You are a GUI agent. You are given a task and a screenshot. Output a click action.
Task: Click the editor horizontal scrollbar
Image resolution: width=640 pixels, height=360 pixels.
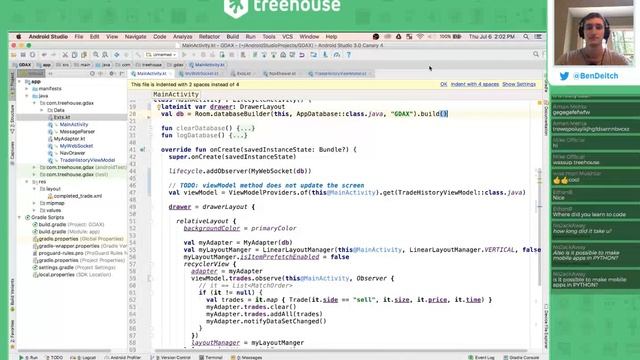341,351
